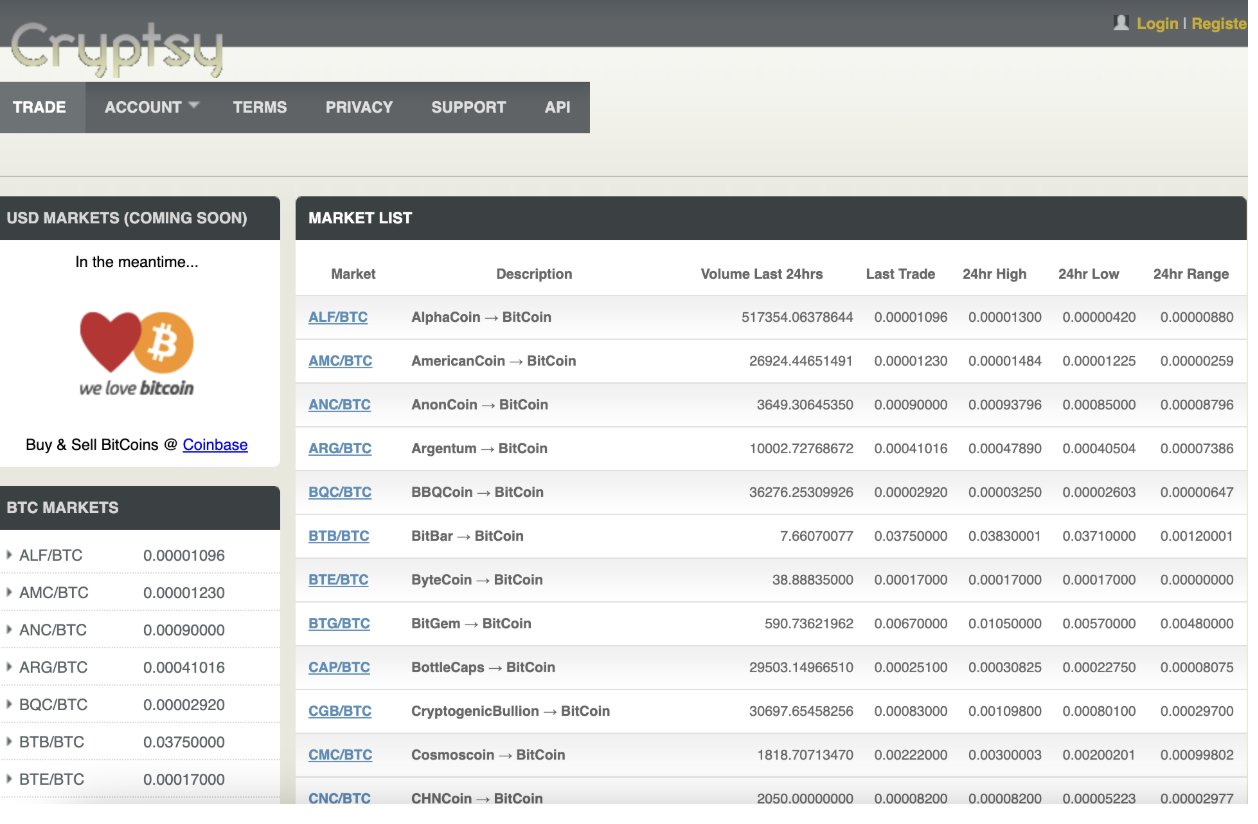This screenshot has width=1258, height=824.
Task: Click volume value 26924.44651491
Action: [x=802, y=361]
